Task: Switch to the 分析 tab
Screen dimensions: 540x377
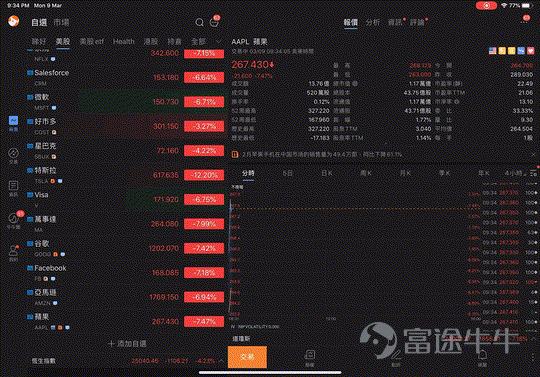Action: 373,22
